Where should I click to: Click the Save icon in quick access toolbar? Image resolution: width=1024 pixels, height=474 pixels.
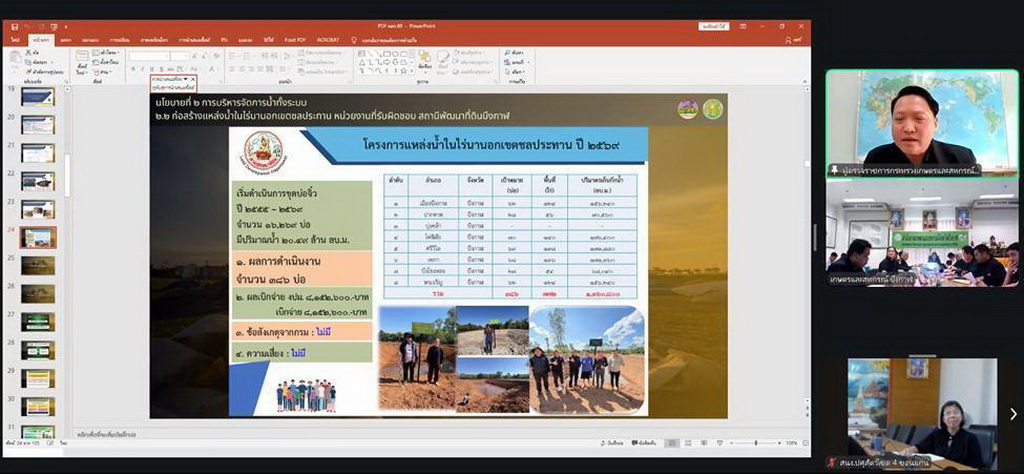(15, 28)
